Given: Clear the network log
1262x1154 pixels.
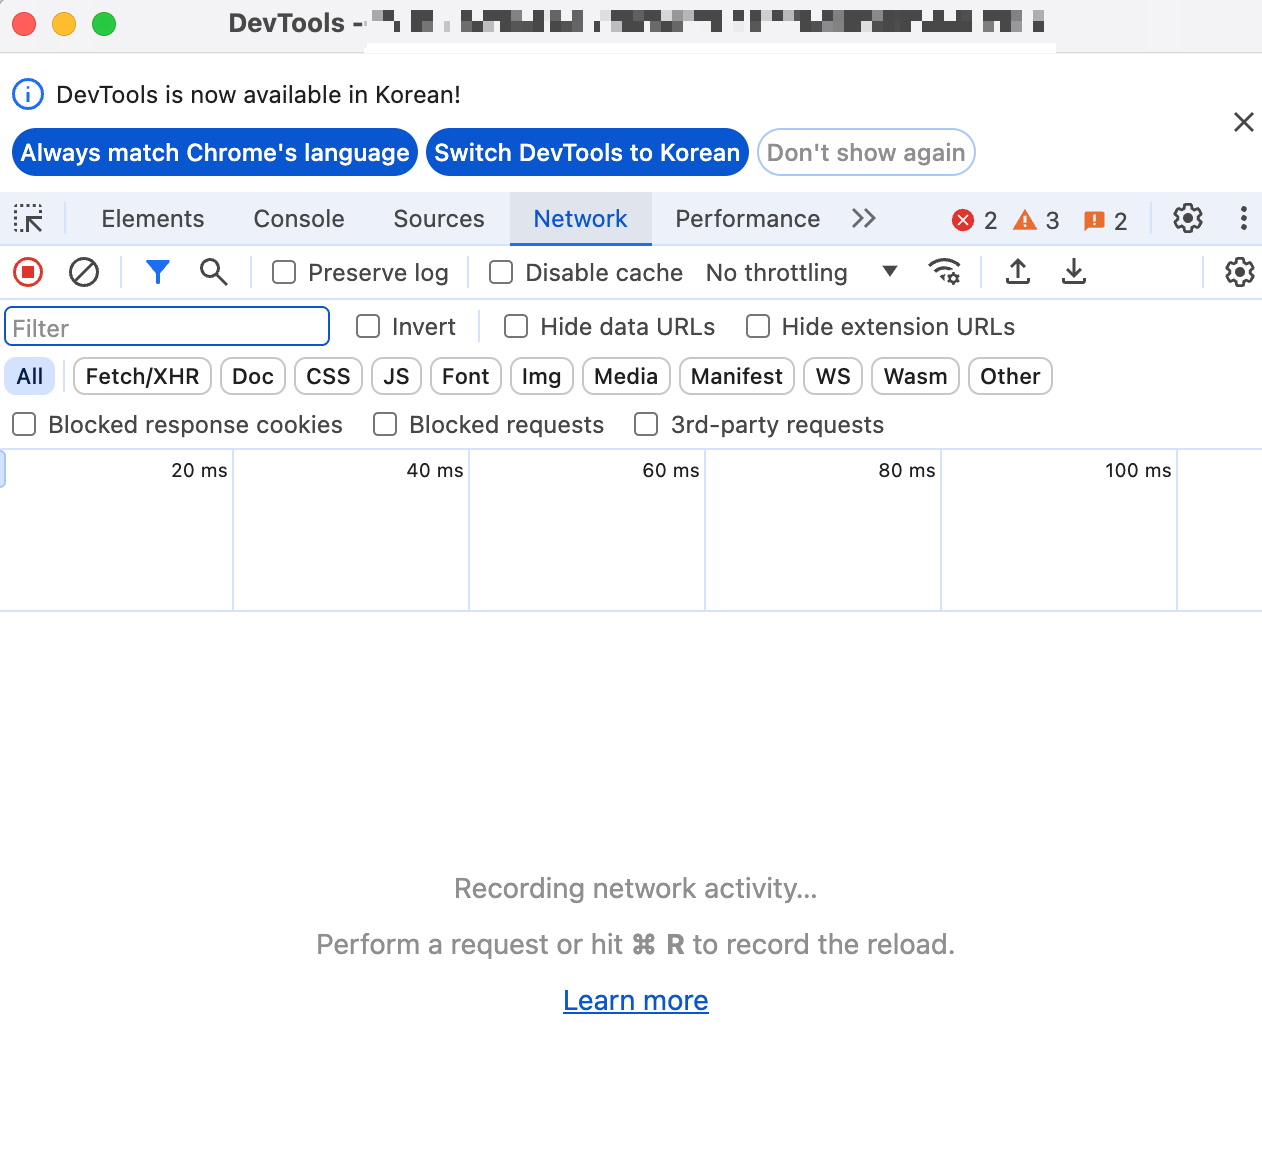Looking at the screenshot, I should 84,272.
